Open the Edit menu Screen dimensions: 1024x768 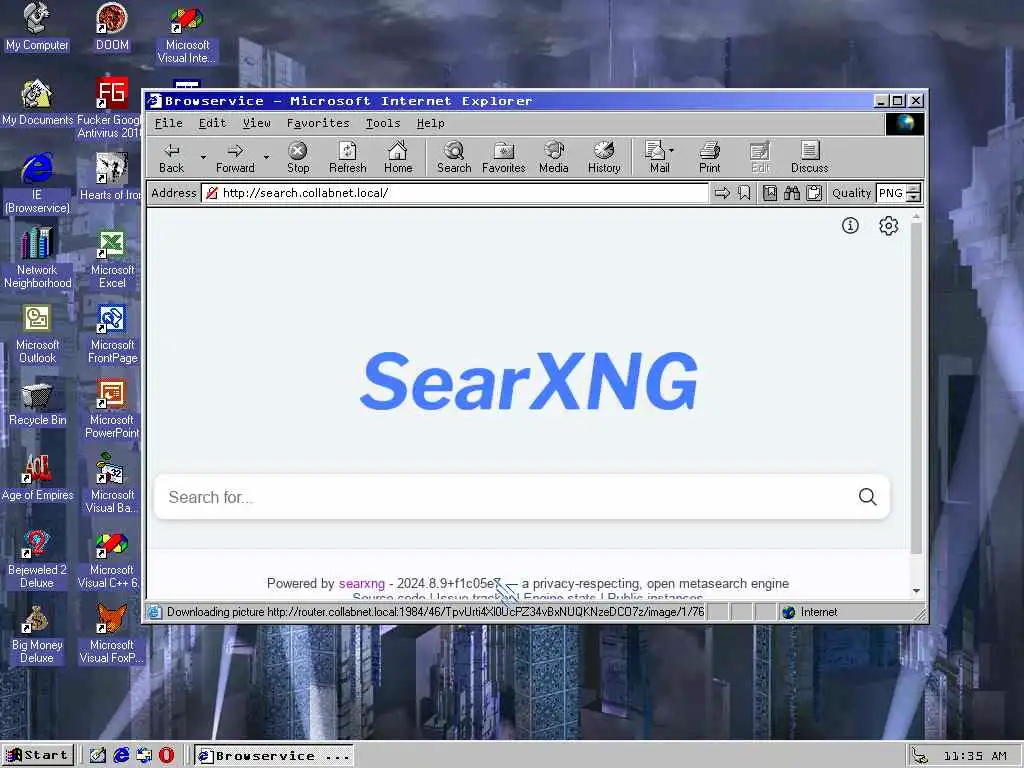212,123
